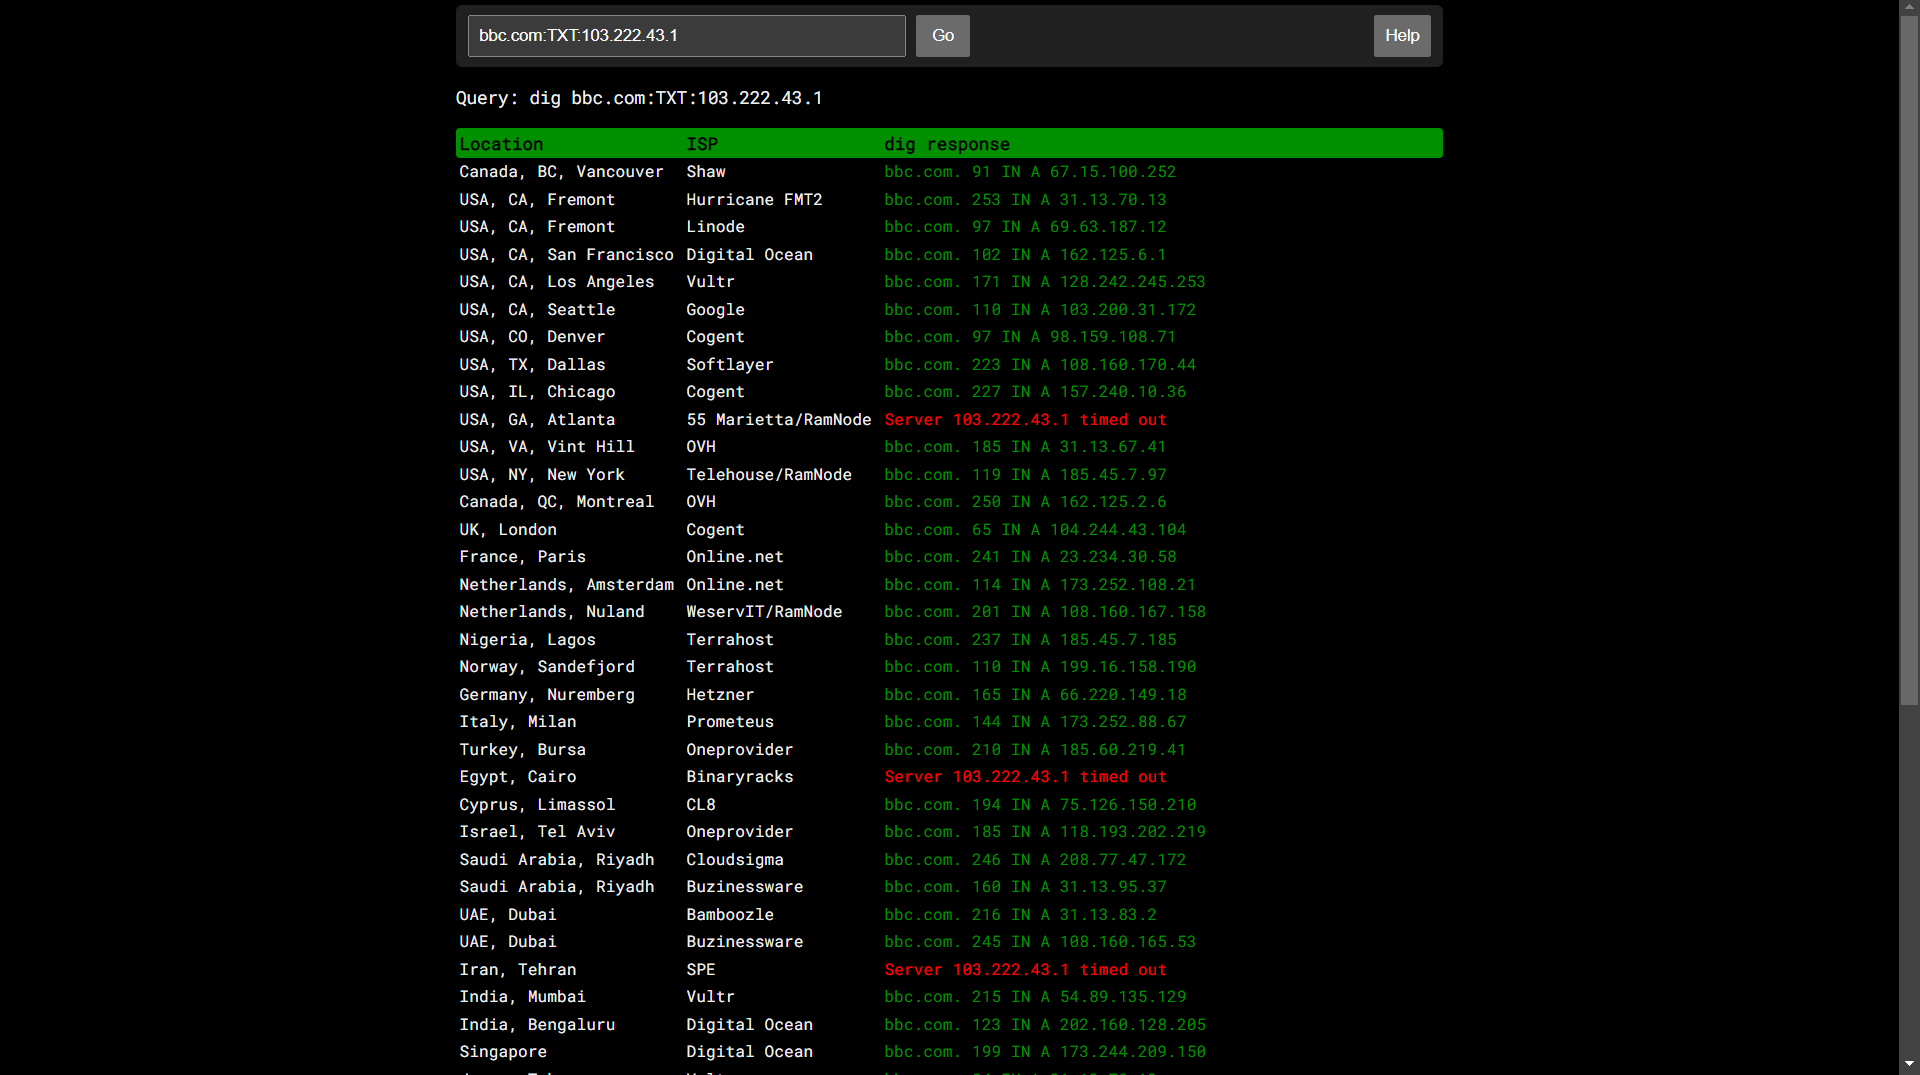Click the Location column header
1920x1075 pixels.
pyautogui.click(x=501, y=144)
